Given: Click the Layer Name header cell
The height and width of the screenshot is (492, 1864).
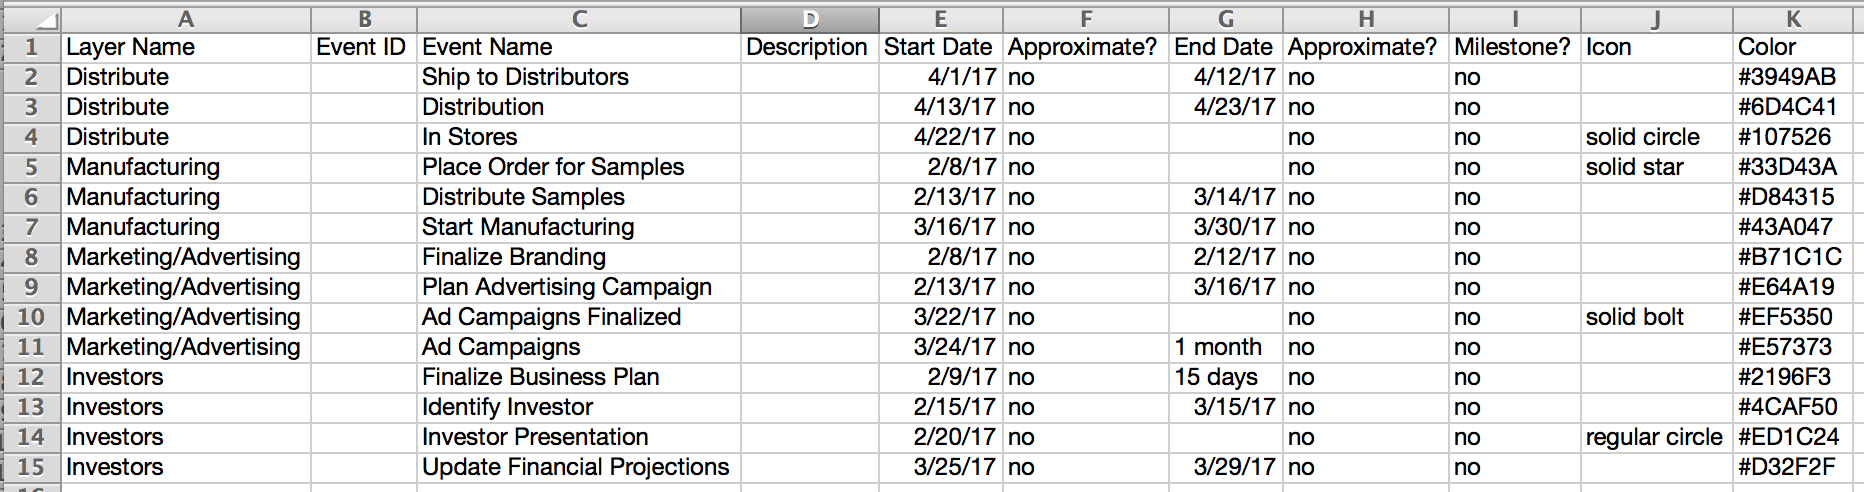Looking at the screenshot, I should 186,47.
